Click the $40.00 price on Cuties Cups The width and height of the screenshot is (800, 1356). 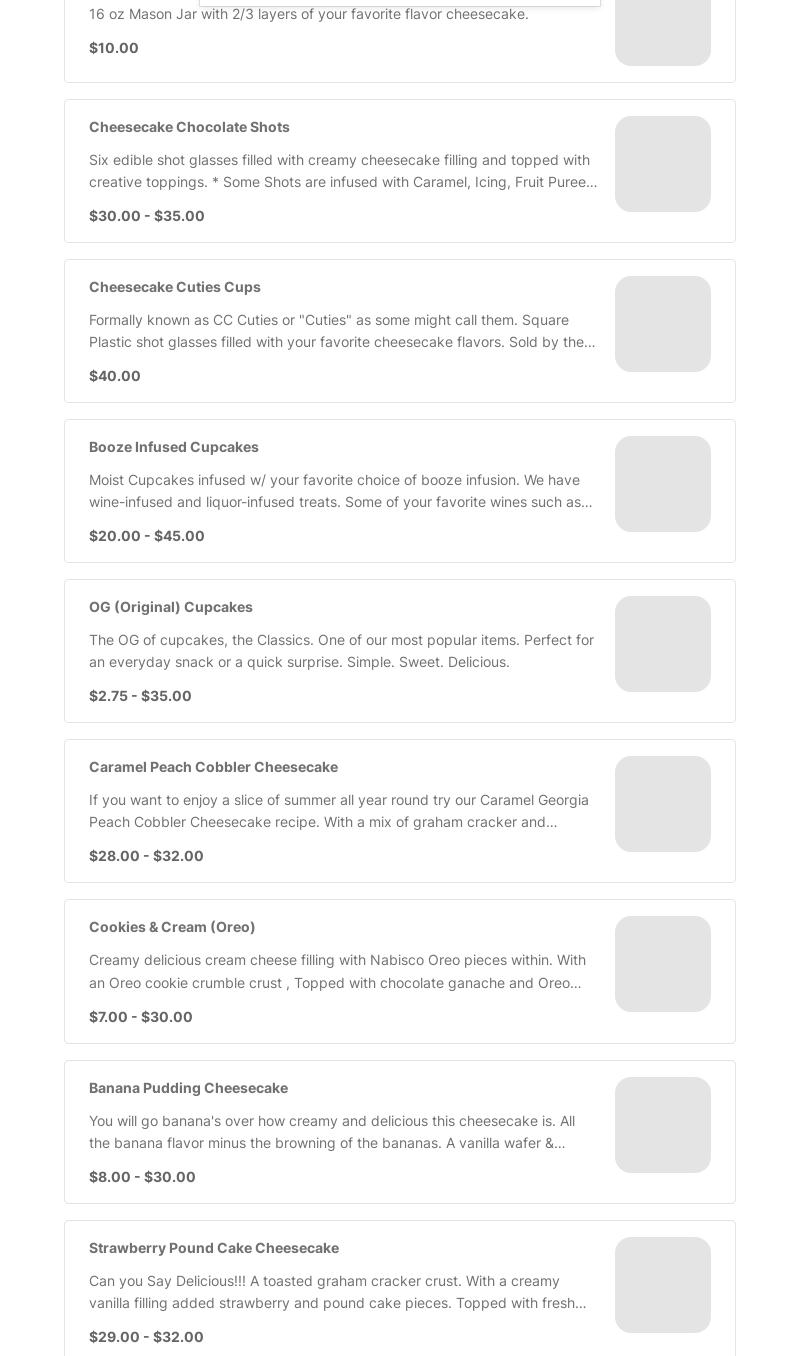tap(115, 376)
